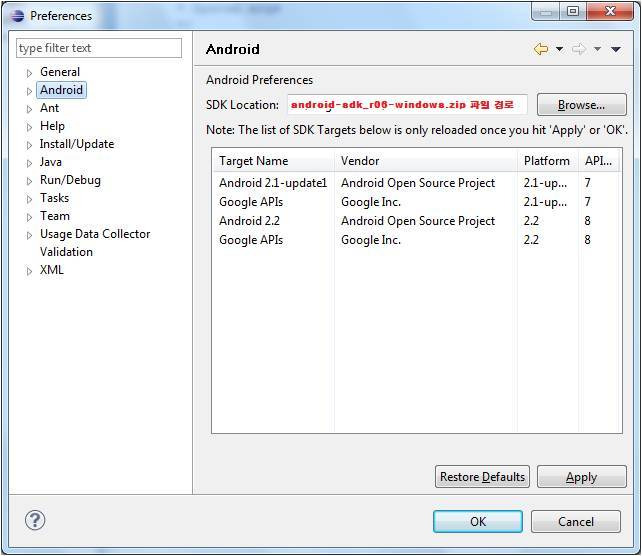
Task: Select the Validation preferences item
Action: 66,252
